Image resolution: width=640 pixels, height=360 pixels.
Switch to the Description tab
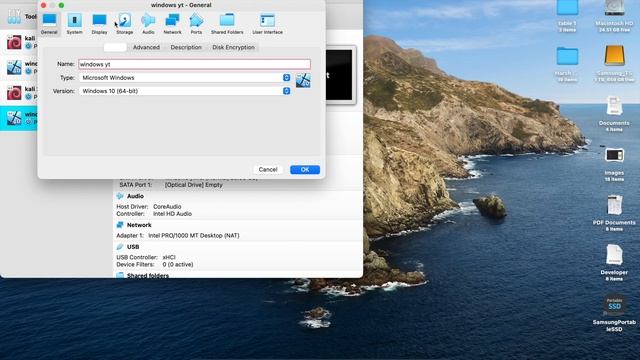[x=186, y=47]
